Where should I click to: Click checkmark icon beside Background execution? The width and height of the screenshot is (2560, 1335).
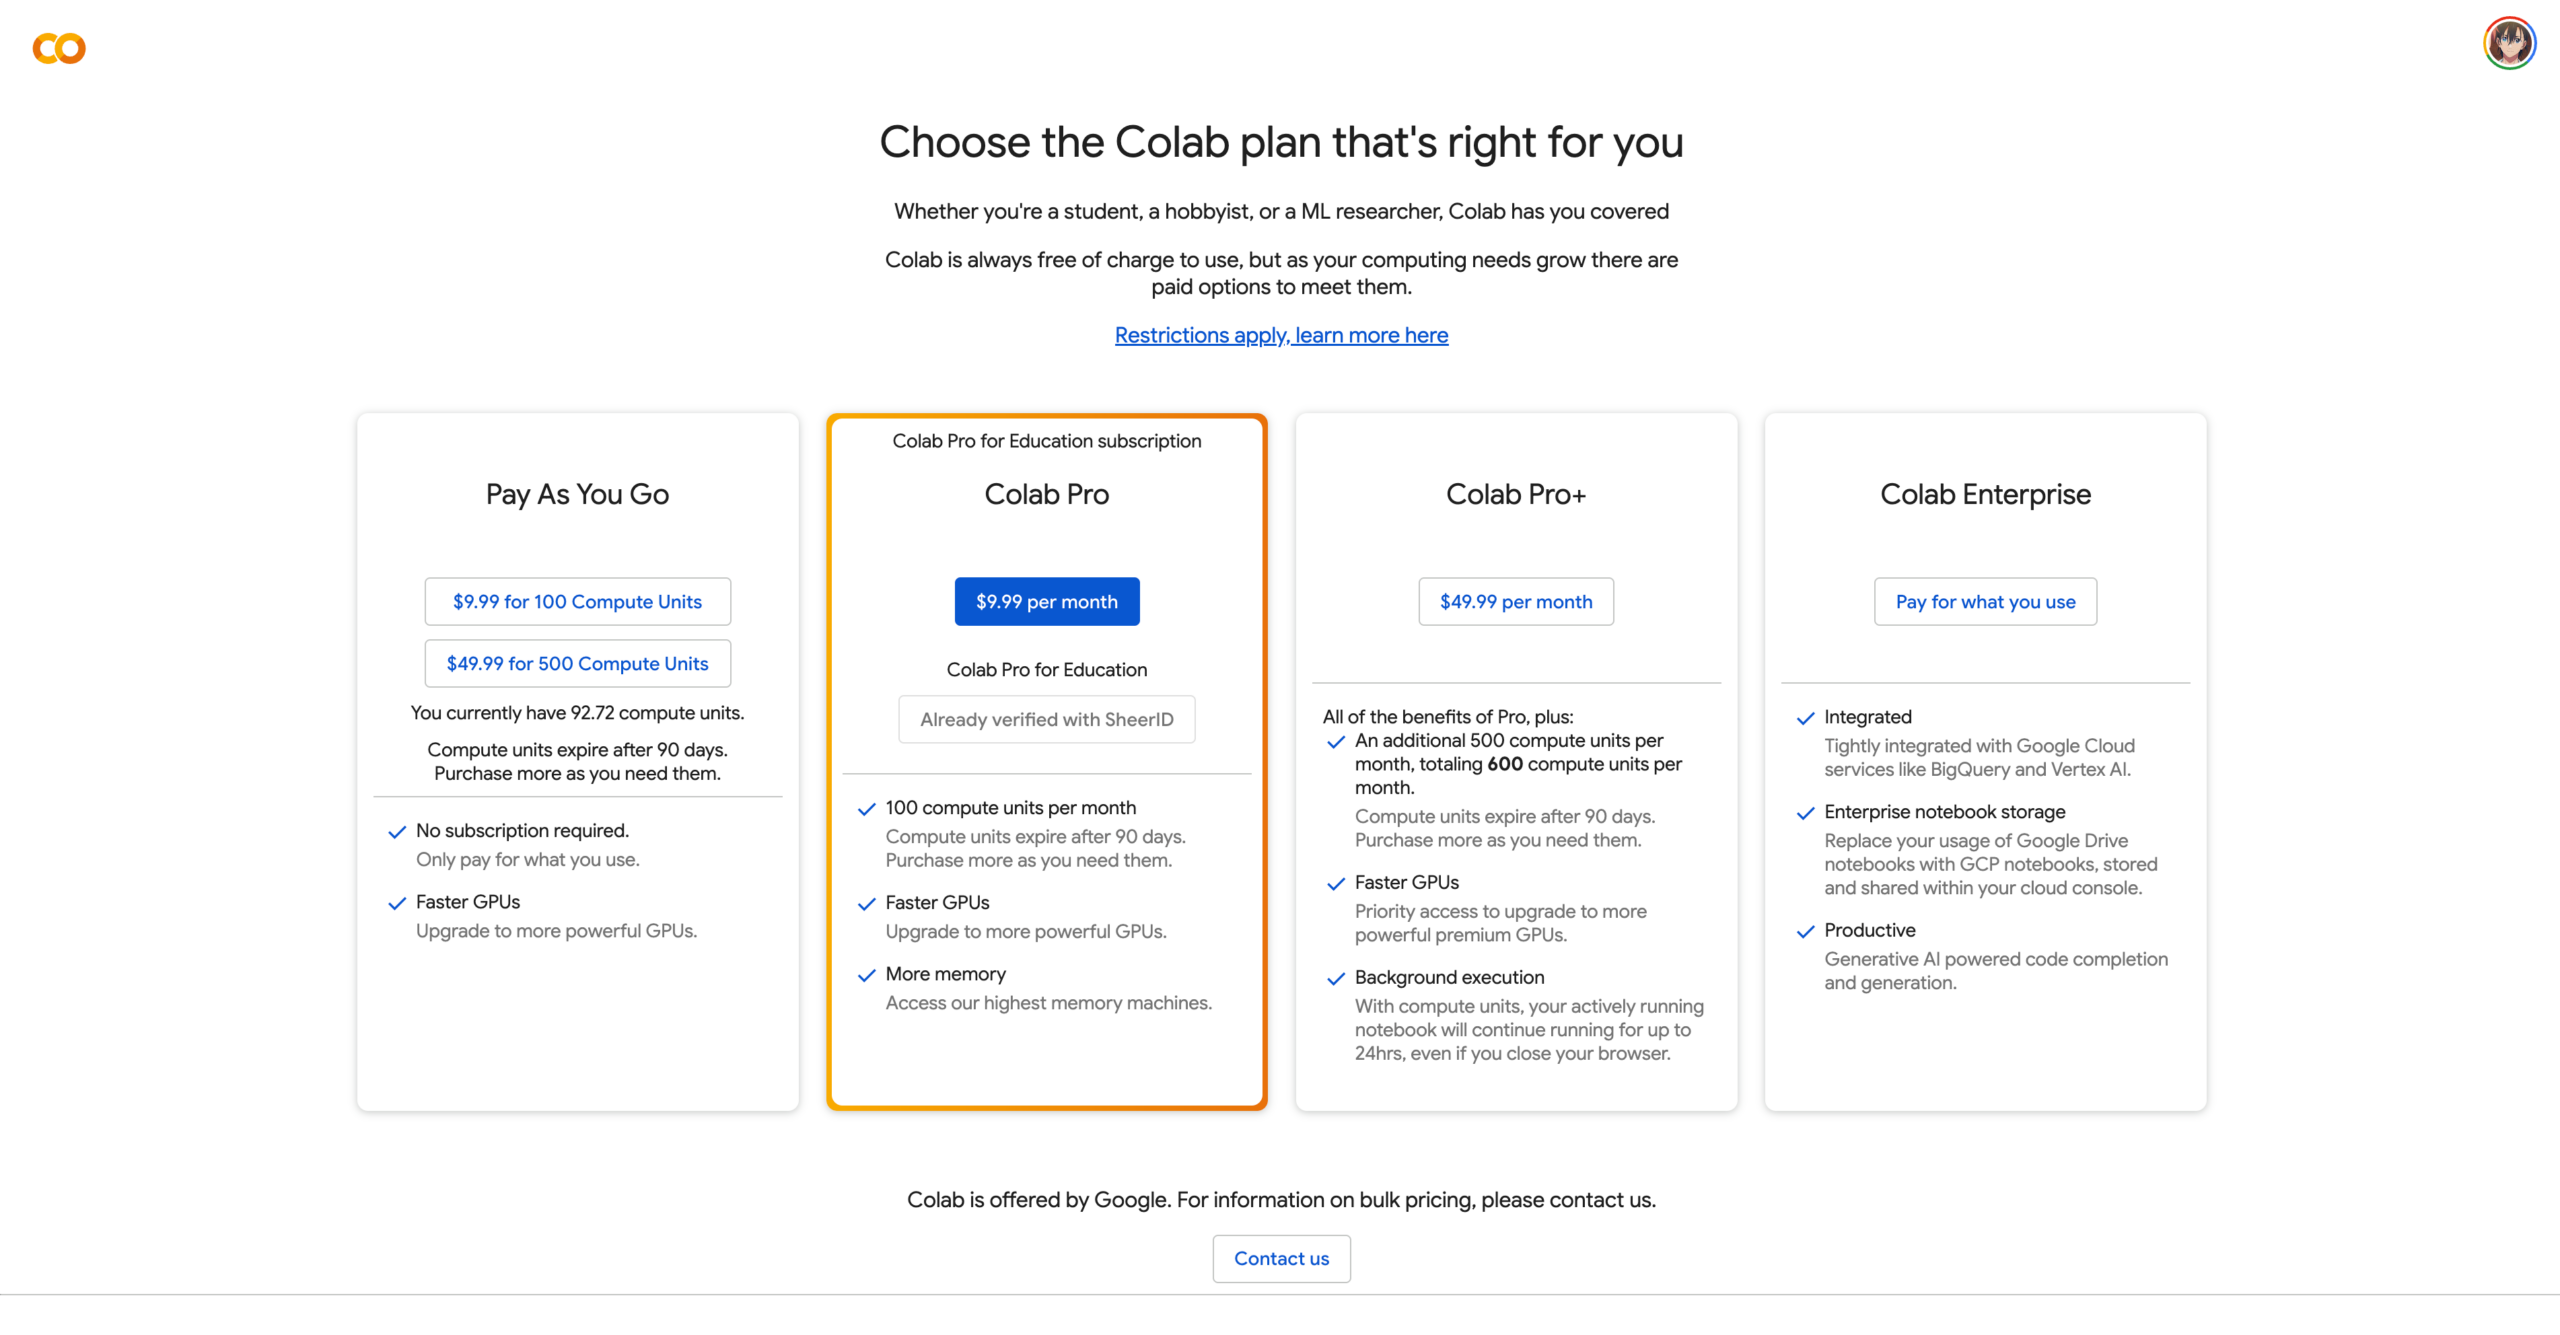point(1336,979)
